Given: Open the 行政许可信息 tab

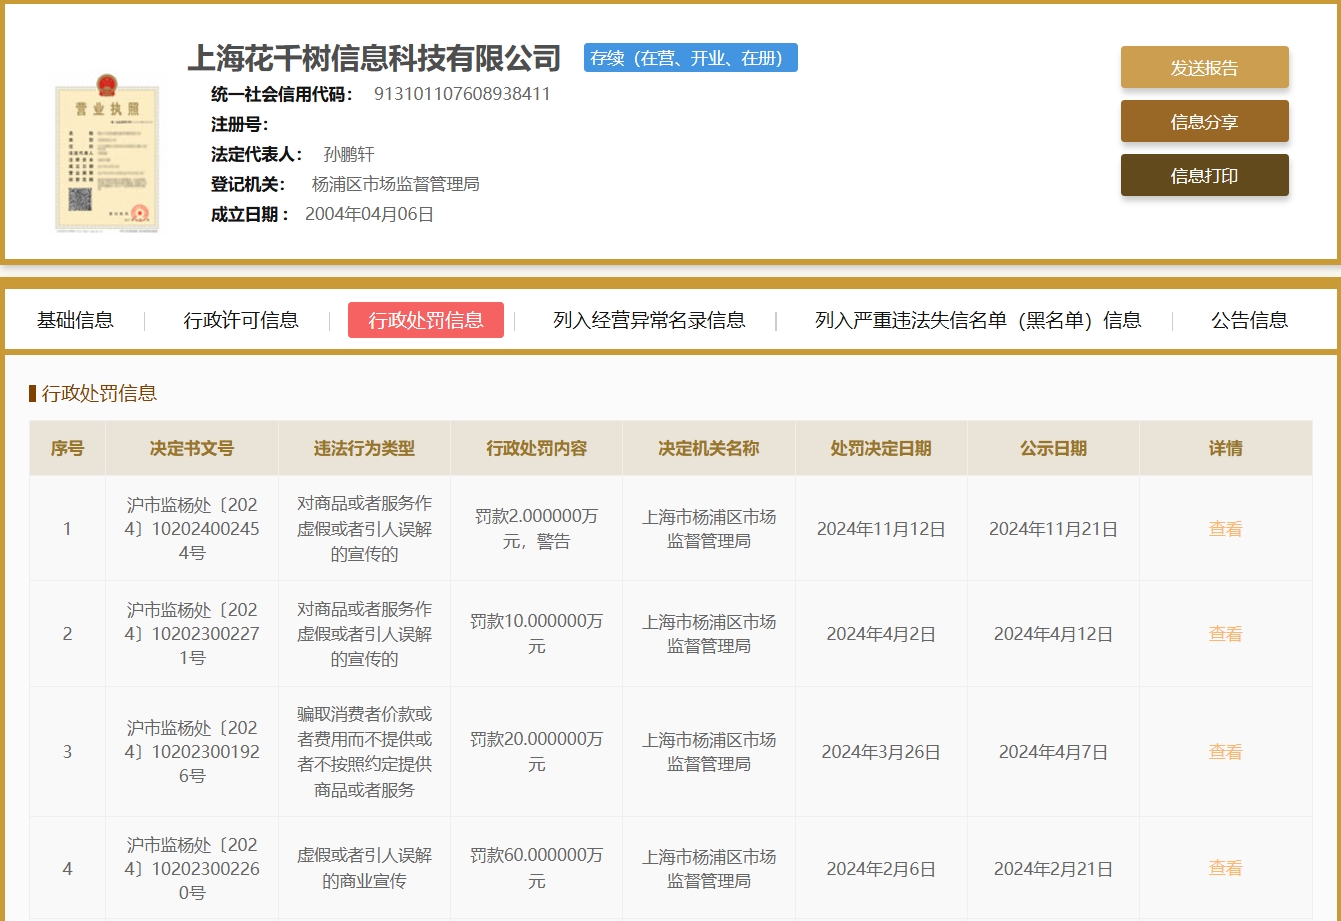Looking at the screenshot, I should point(241,320).
